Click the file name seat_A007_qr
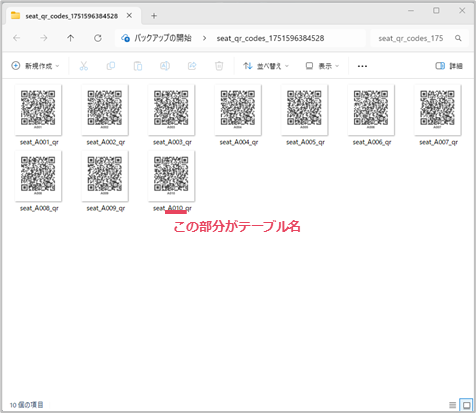Image resolution: width=476 pixels, height=413 pixels. (439, 142)
